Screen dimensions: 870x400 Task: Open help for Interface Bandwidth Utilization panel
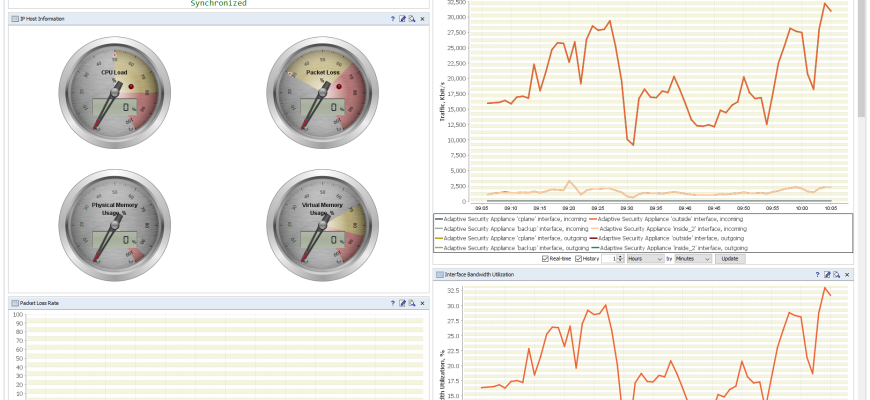click(817, 275)
